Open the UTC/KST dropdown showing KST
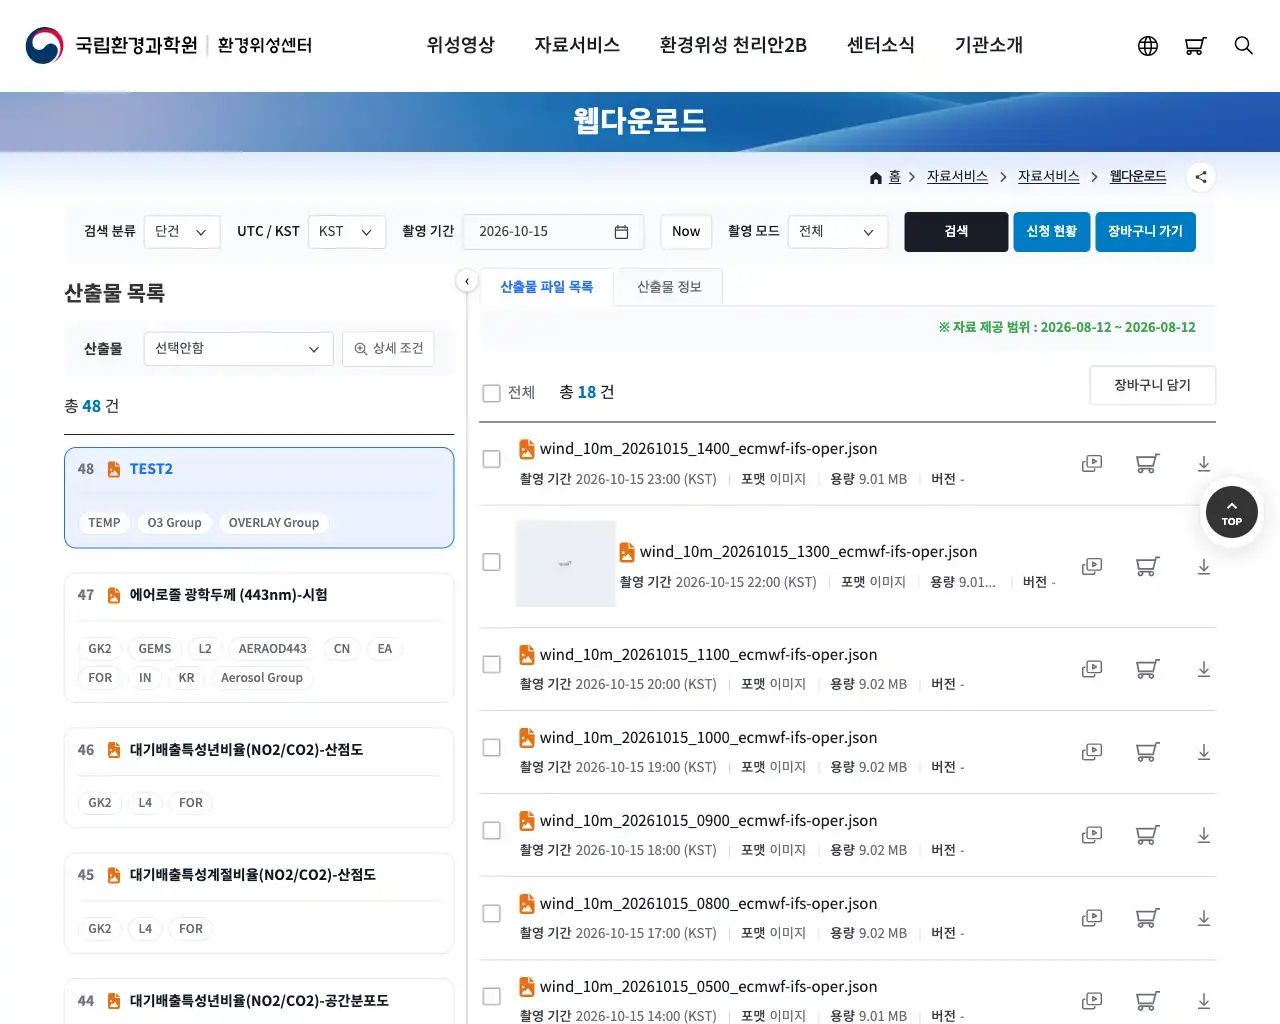This screenshot has height=1024, width=1280. pos(347,232)
